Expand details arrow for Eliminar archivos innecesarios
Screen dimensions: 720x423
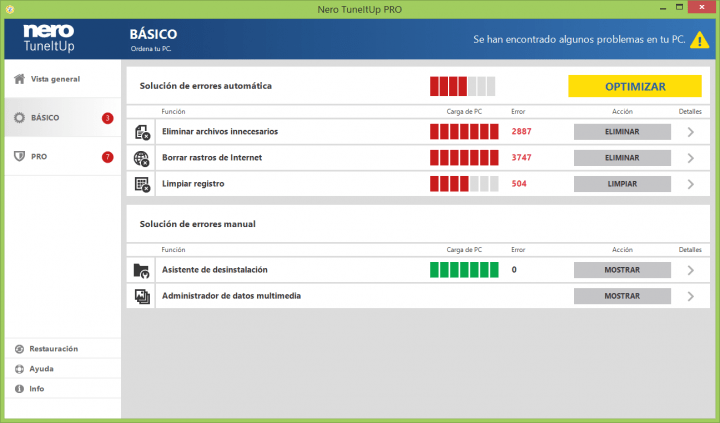(x=691, y=132)
